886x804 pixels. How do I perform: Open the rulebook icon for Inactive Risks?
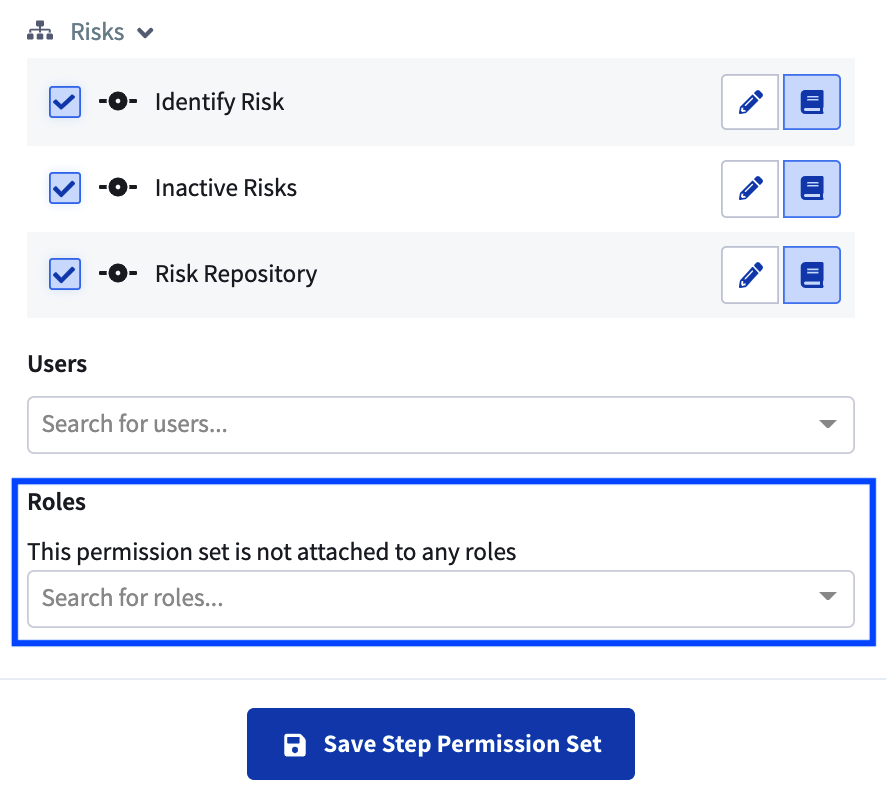coord(812,188)
